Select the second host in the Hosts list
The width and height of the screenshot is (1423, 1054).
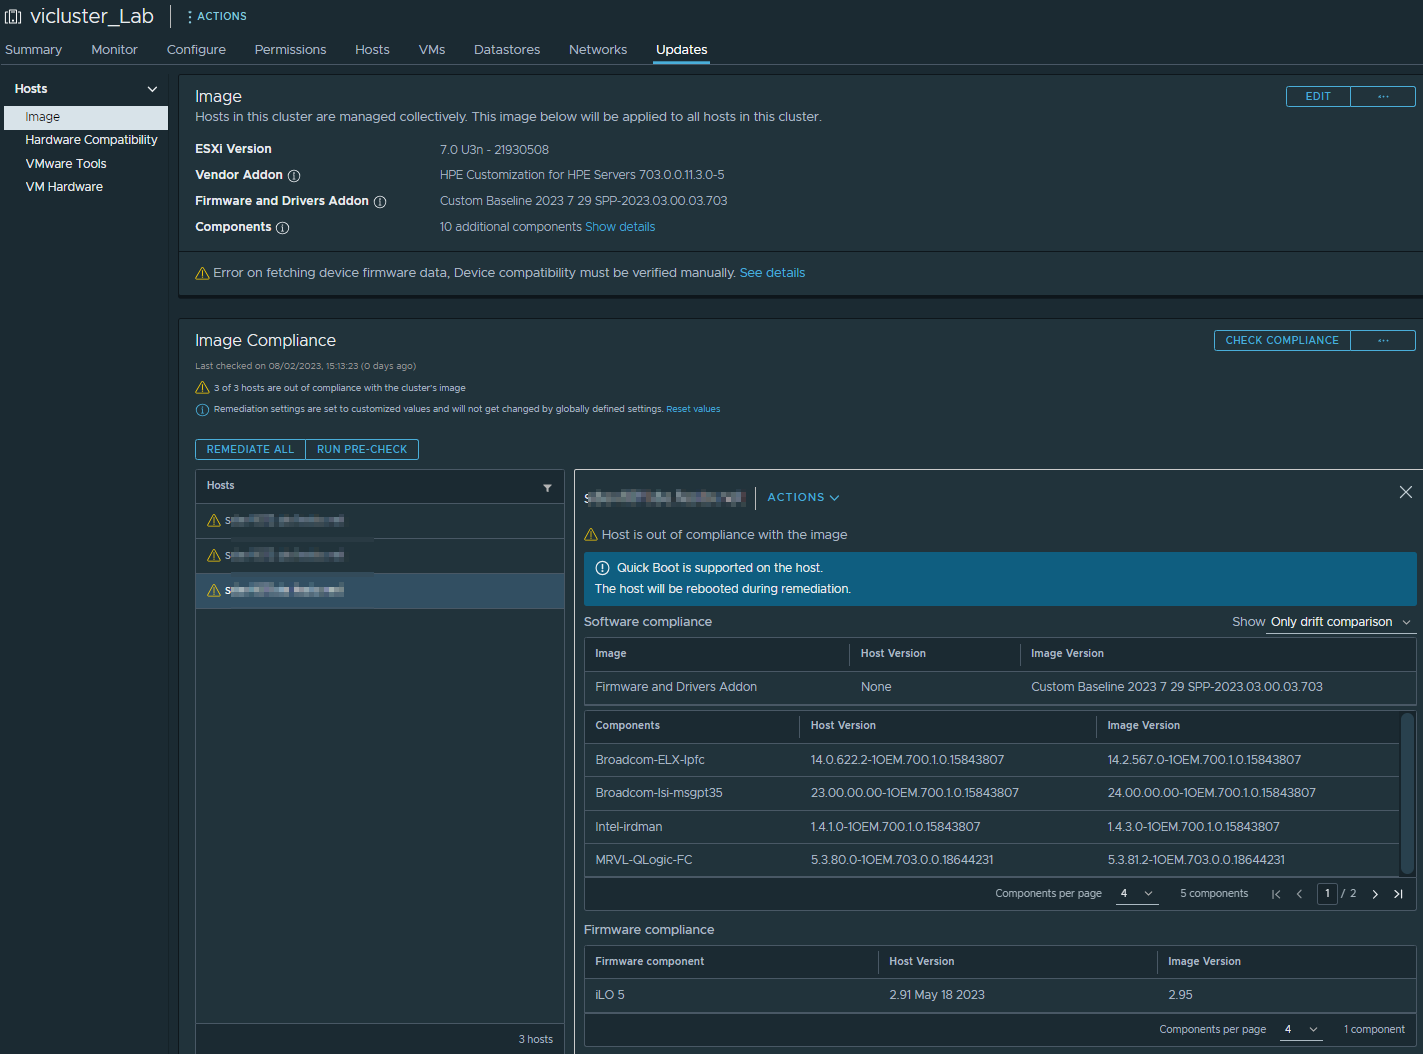coord(380,556)
